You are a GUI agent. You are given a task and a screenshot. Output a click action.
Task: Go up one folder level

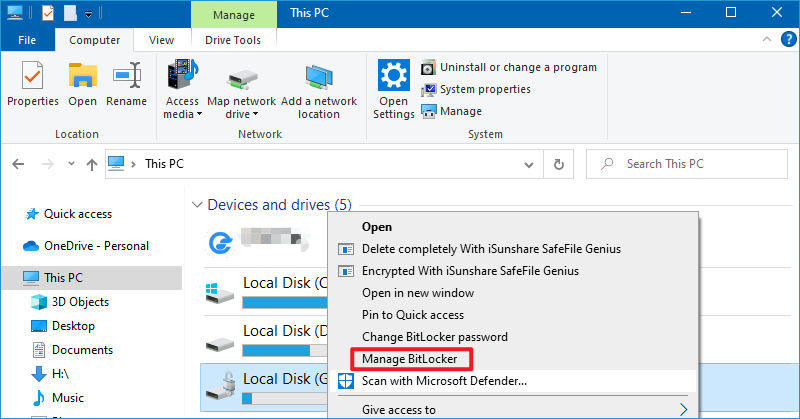tap(92, 164)
